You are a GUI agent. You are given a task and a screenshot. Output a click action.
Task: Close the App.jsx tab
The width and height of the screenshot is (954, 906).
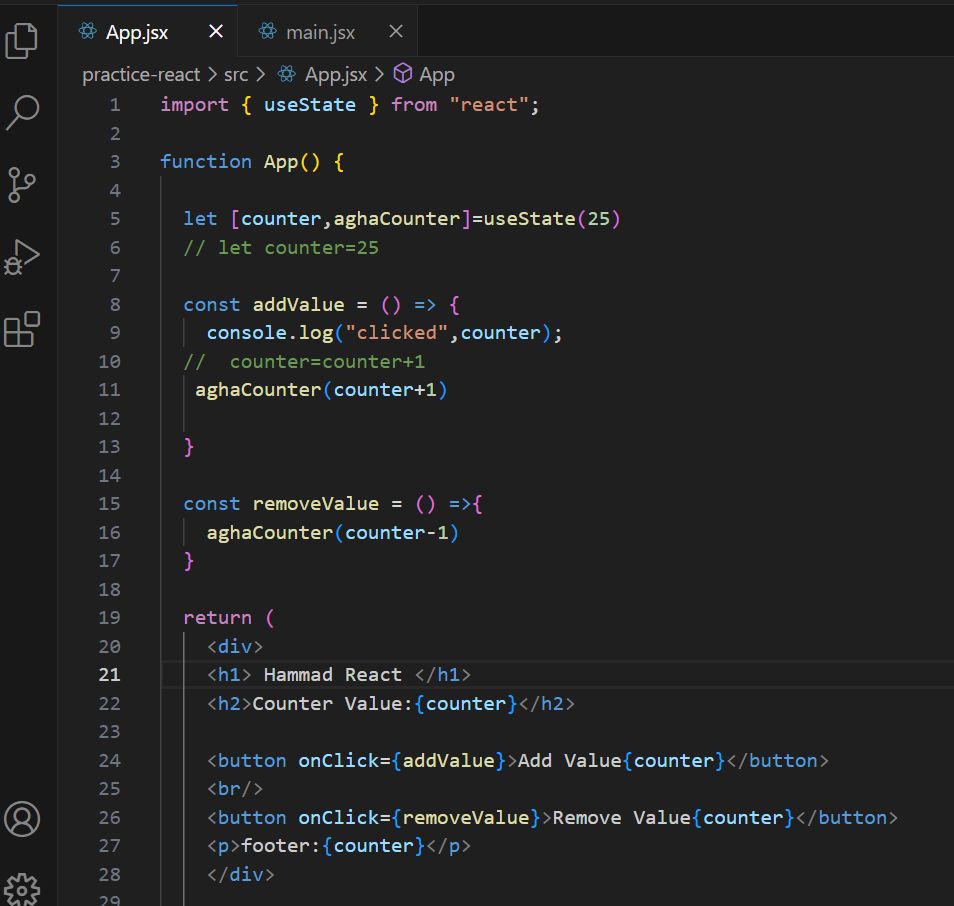[x=216, y=31]
